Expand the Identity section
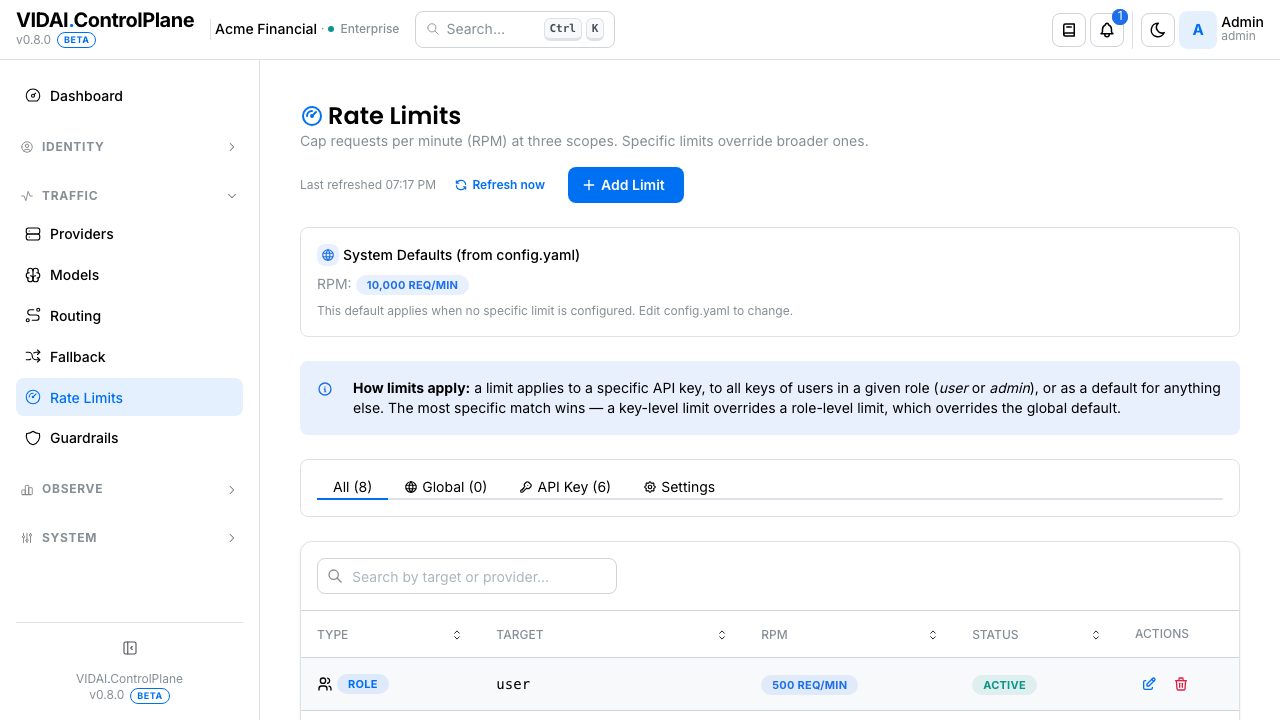Viewport: 1280px width, 720px height. [x=129, y=147]
